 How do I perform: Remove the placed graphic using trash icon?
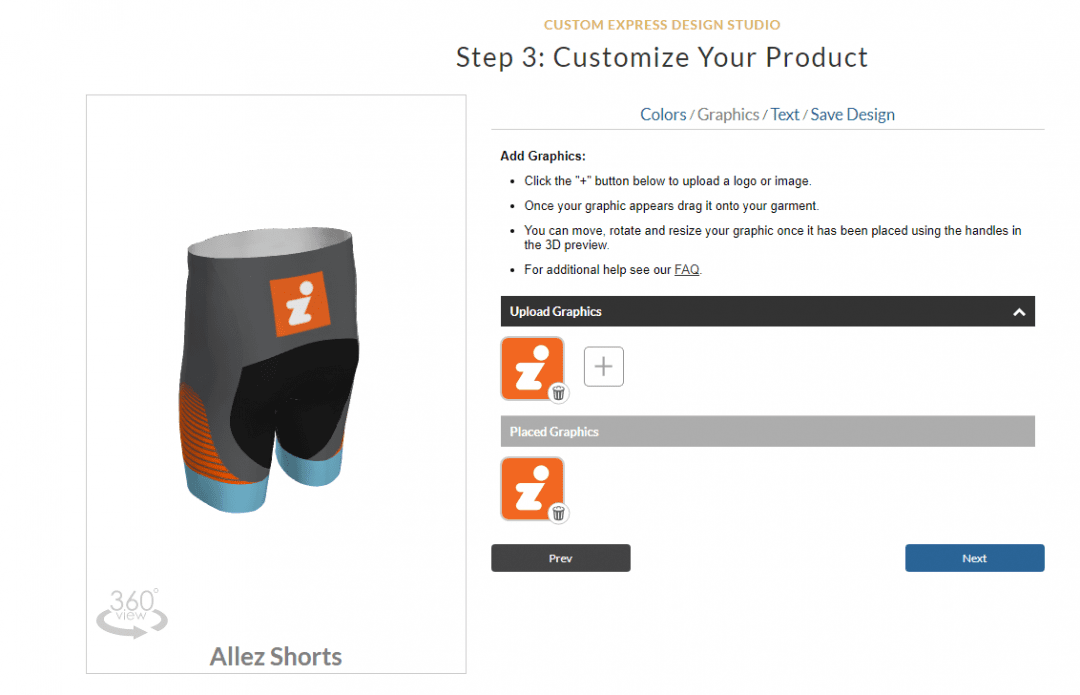pos(559,513)
